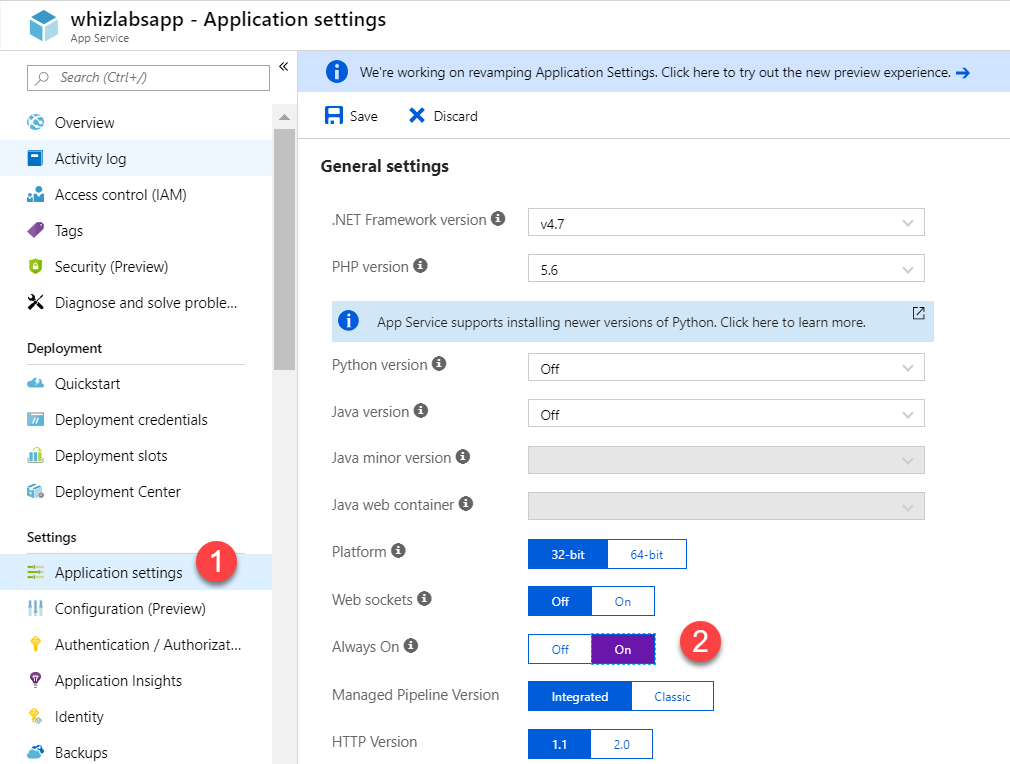1010x764 pixels.
Task: Click the Web sockets info icon
Action: coord(424,598)
